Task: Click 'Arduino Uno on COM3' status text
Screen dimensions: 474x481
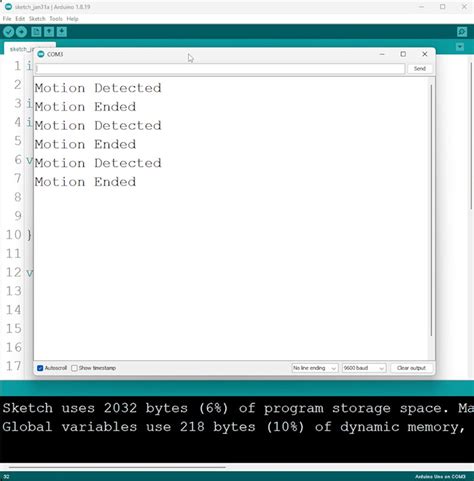Action: click(x=440, y=477)
